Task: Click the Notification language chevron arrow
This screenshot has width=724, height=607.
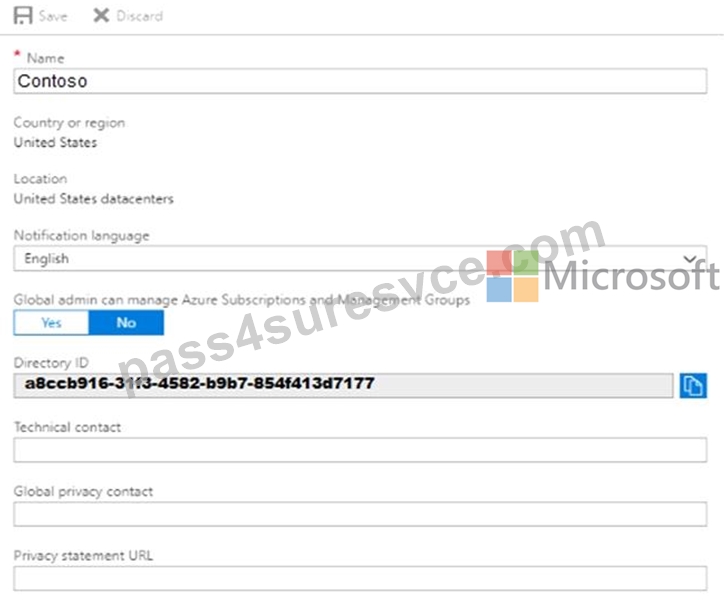Action: 690,258
